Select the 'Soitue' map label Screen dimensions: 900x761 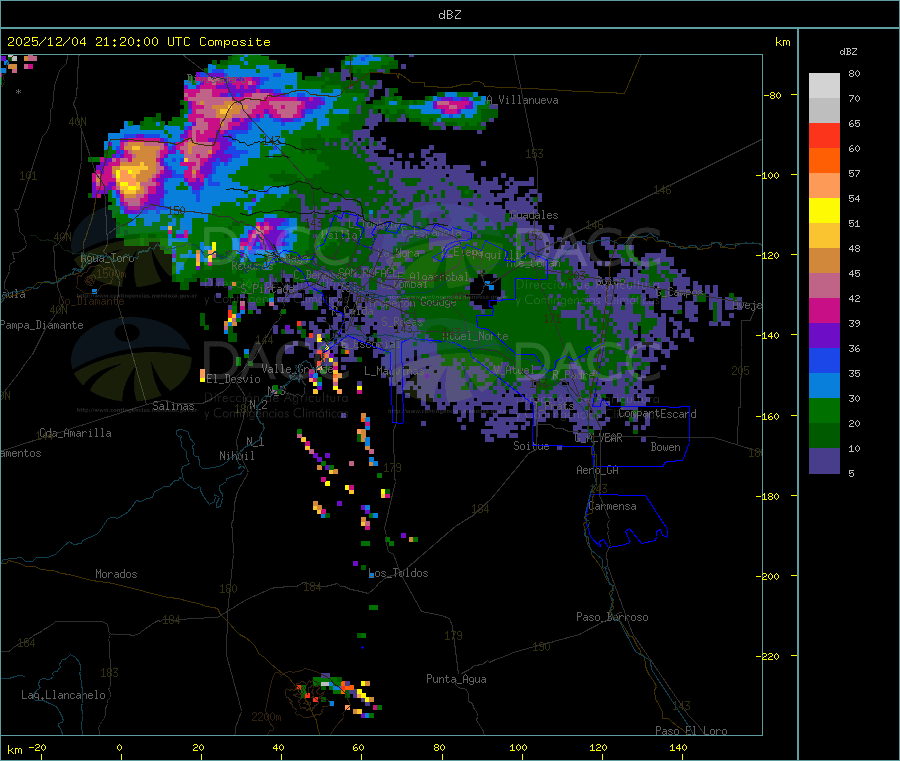coord(531,446)
